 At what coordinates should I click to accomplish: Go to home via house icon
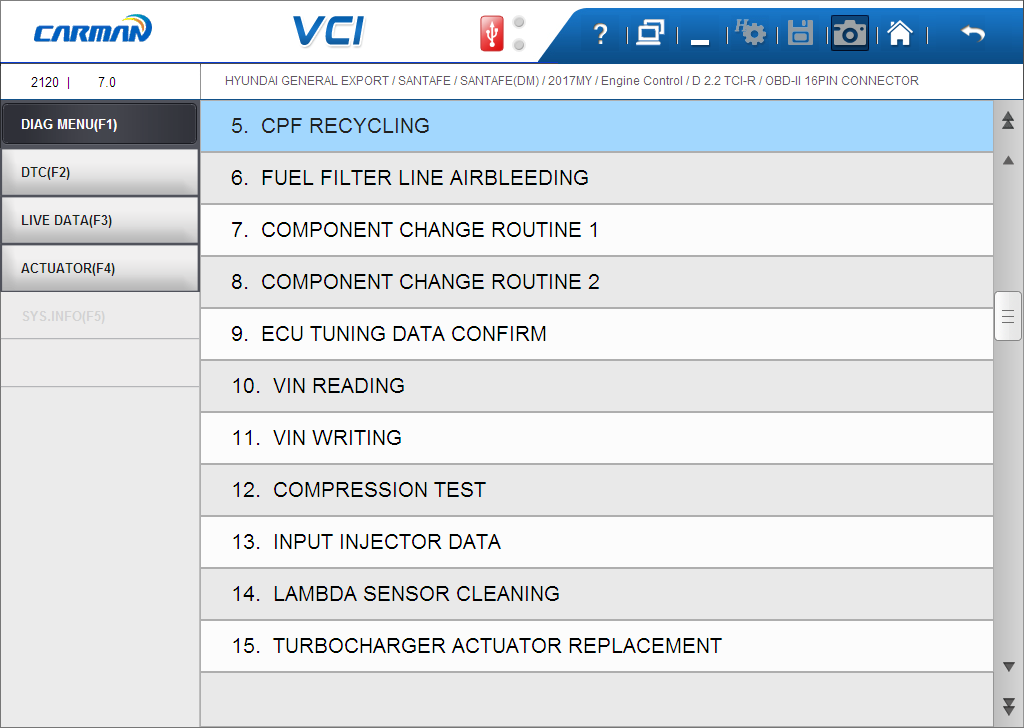tap(900, 33)
